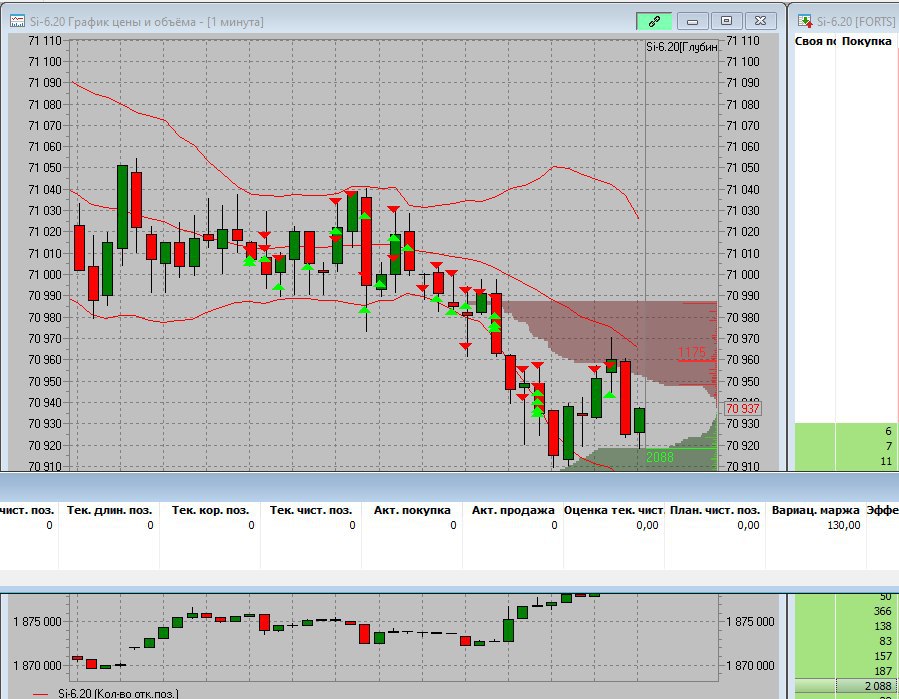Click the 'Вариац. маржа' column header
The image size is (899, 699).
816,510
